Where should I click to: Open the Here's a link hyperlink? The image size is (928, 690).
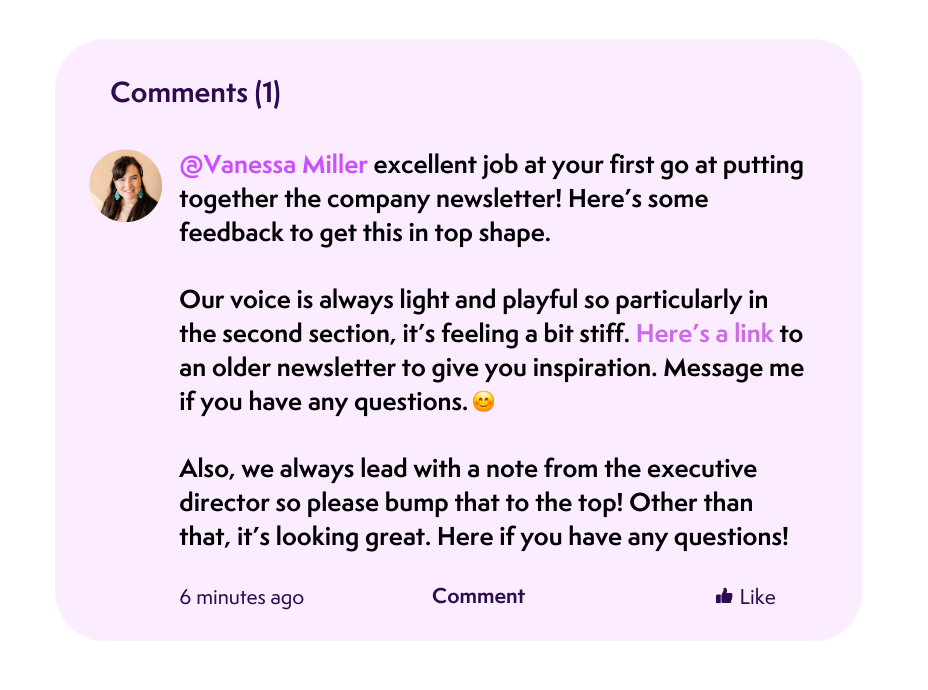(704, 333)
